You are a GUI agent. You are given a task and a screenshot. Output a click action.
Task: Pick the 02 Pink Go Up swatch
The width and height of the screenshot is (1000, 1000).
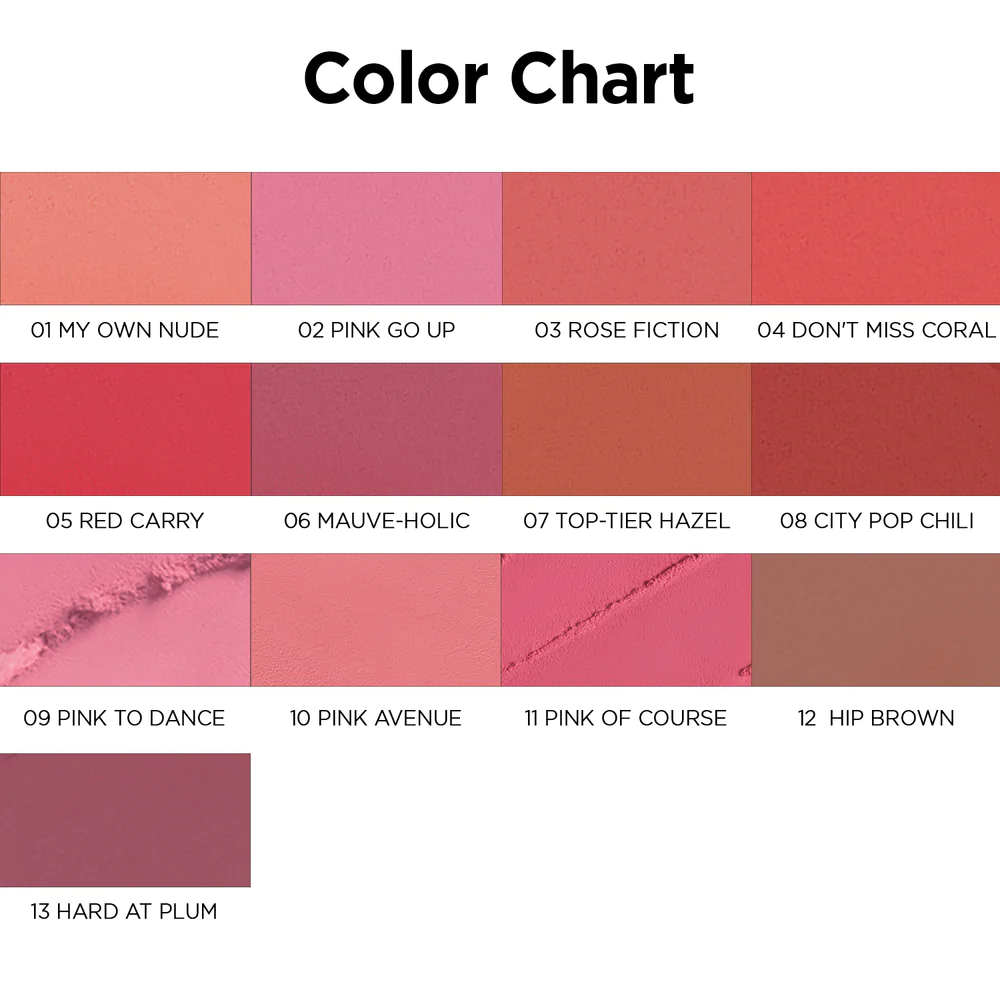[x=376, y=238]
